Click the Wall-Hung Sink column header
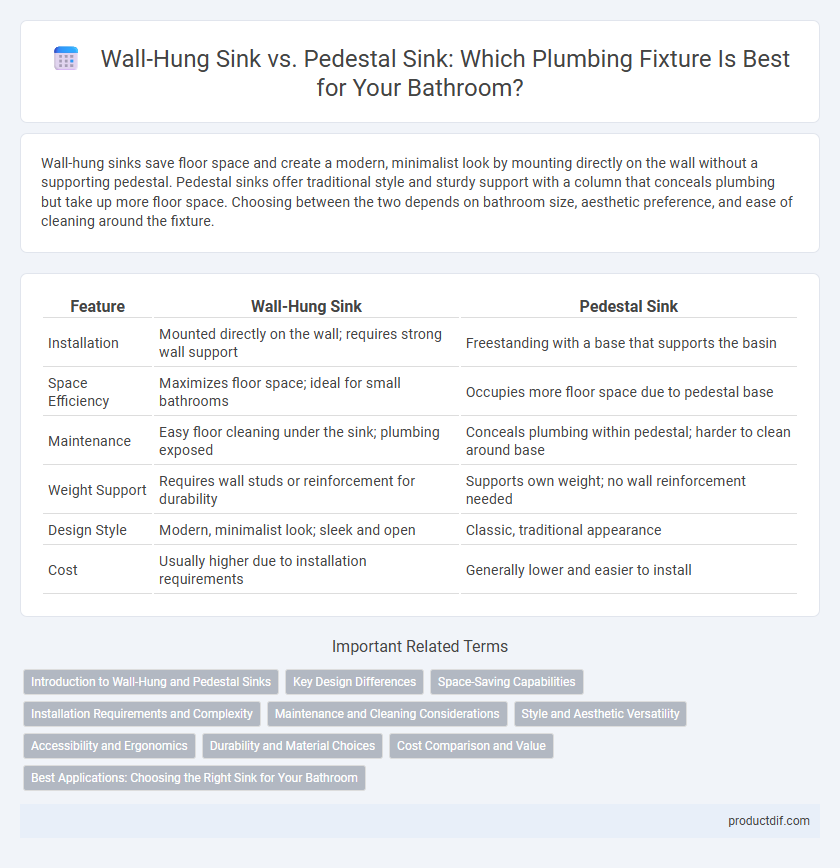The width and height of the screenshot is (840, 868). [x=306, y=306]
